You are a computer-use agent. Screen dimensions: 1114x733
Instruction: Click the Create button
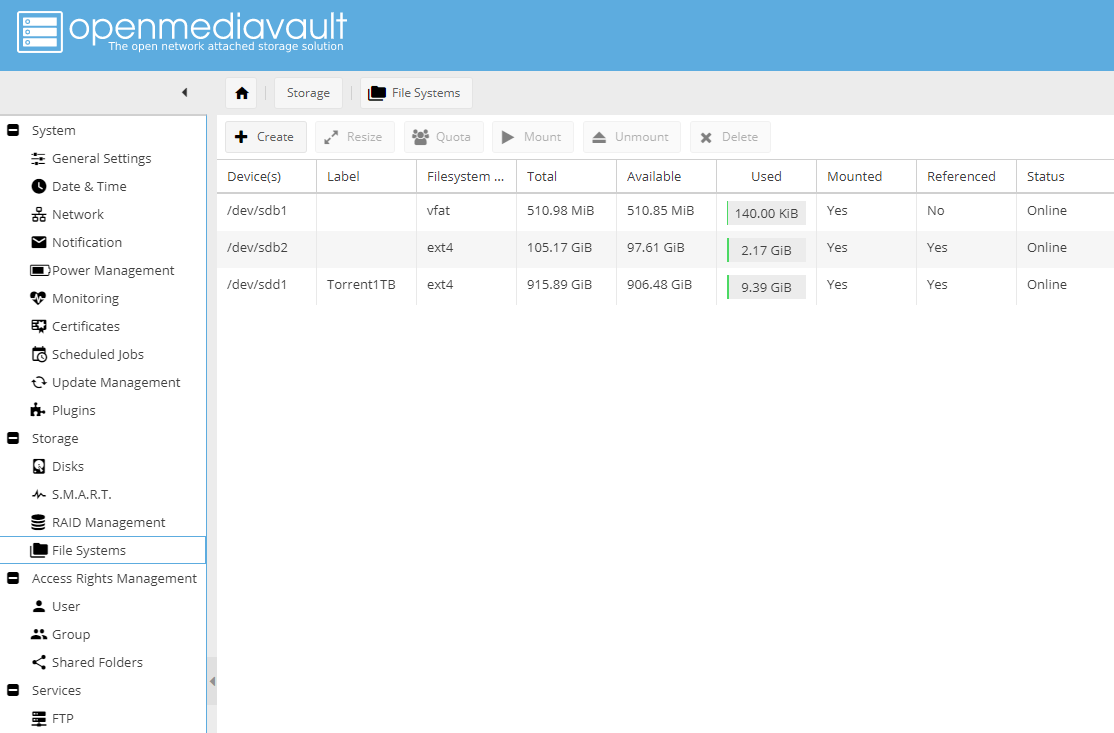coord(265,136)
